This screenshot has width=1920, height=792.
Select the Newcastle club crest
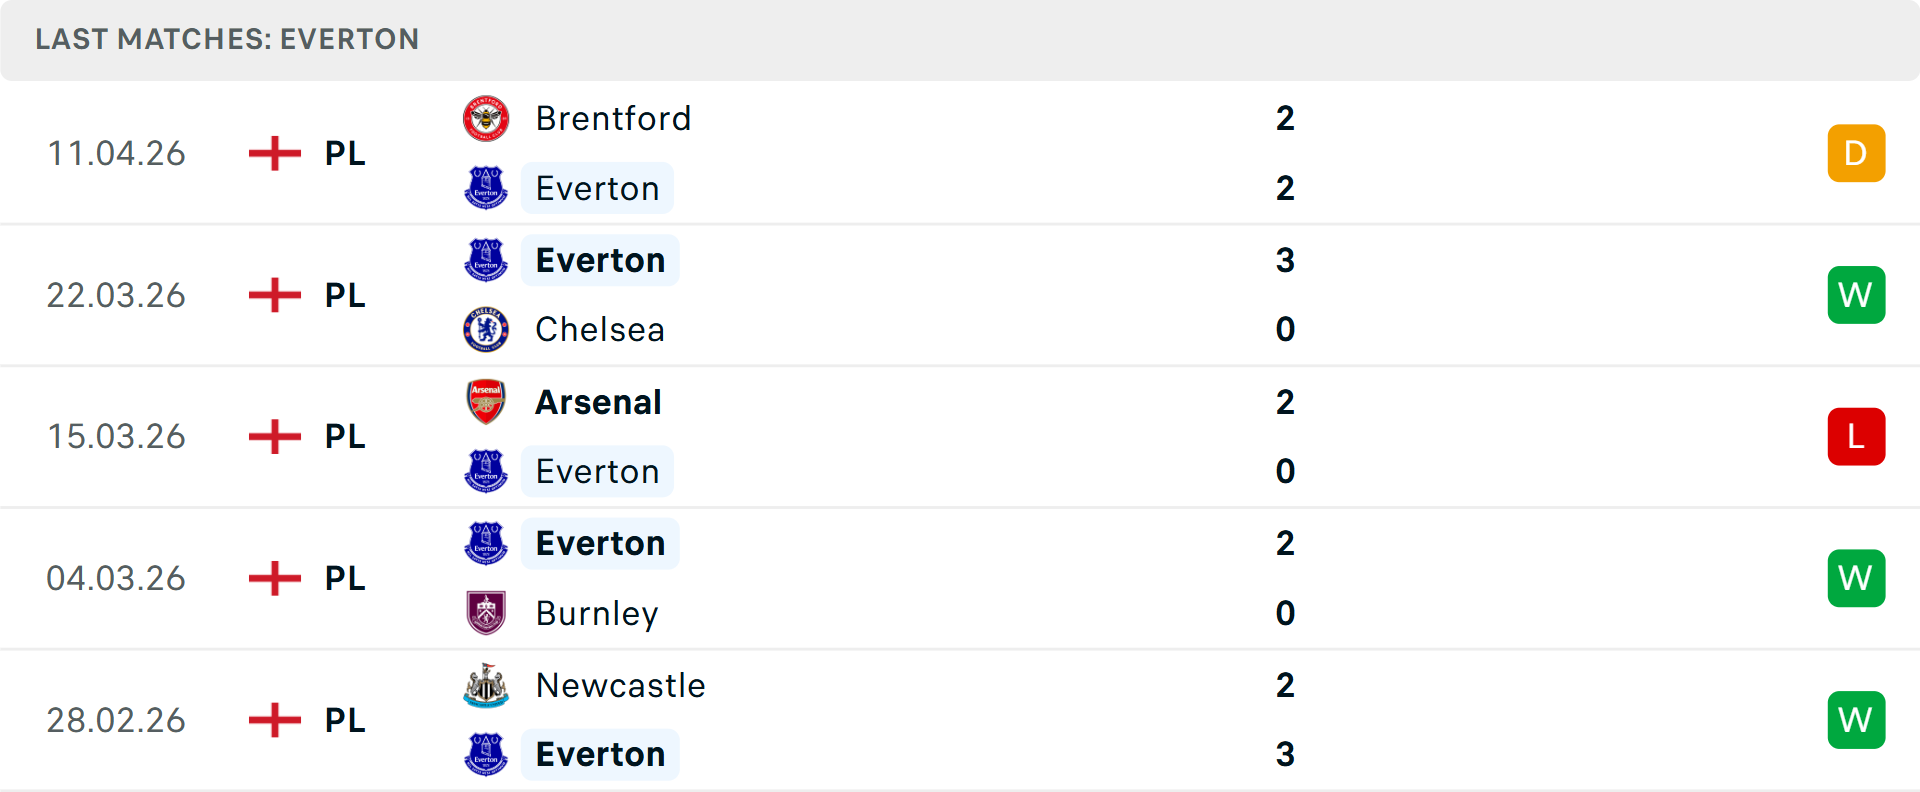486,686
